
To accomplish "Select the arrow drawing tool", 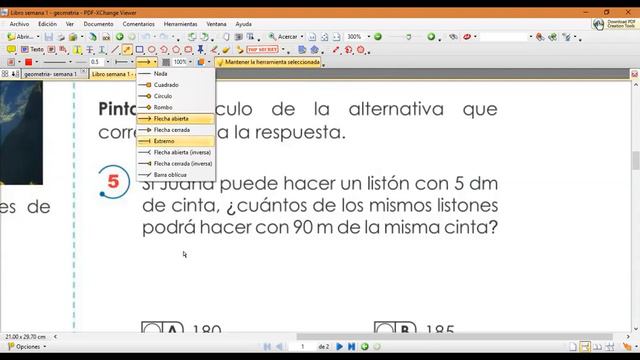I will pyautogui.click(x=127, y=50).
